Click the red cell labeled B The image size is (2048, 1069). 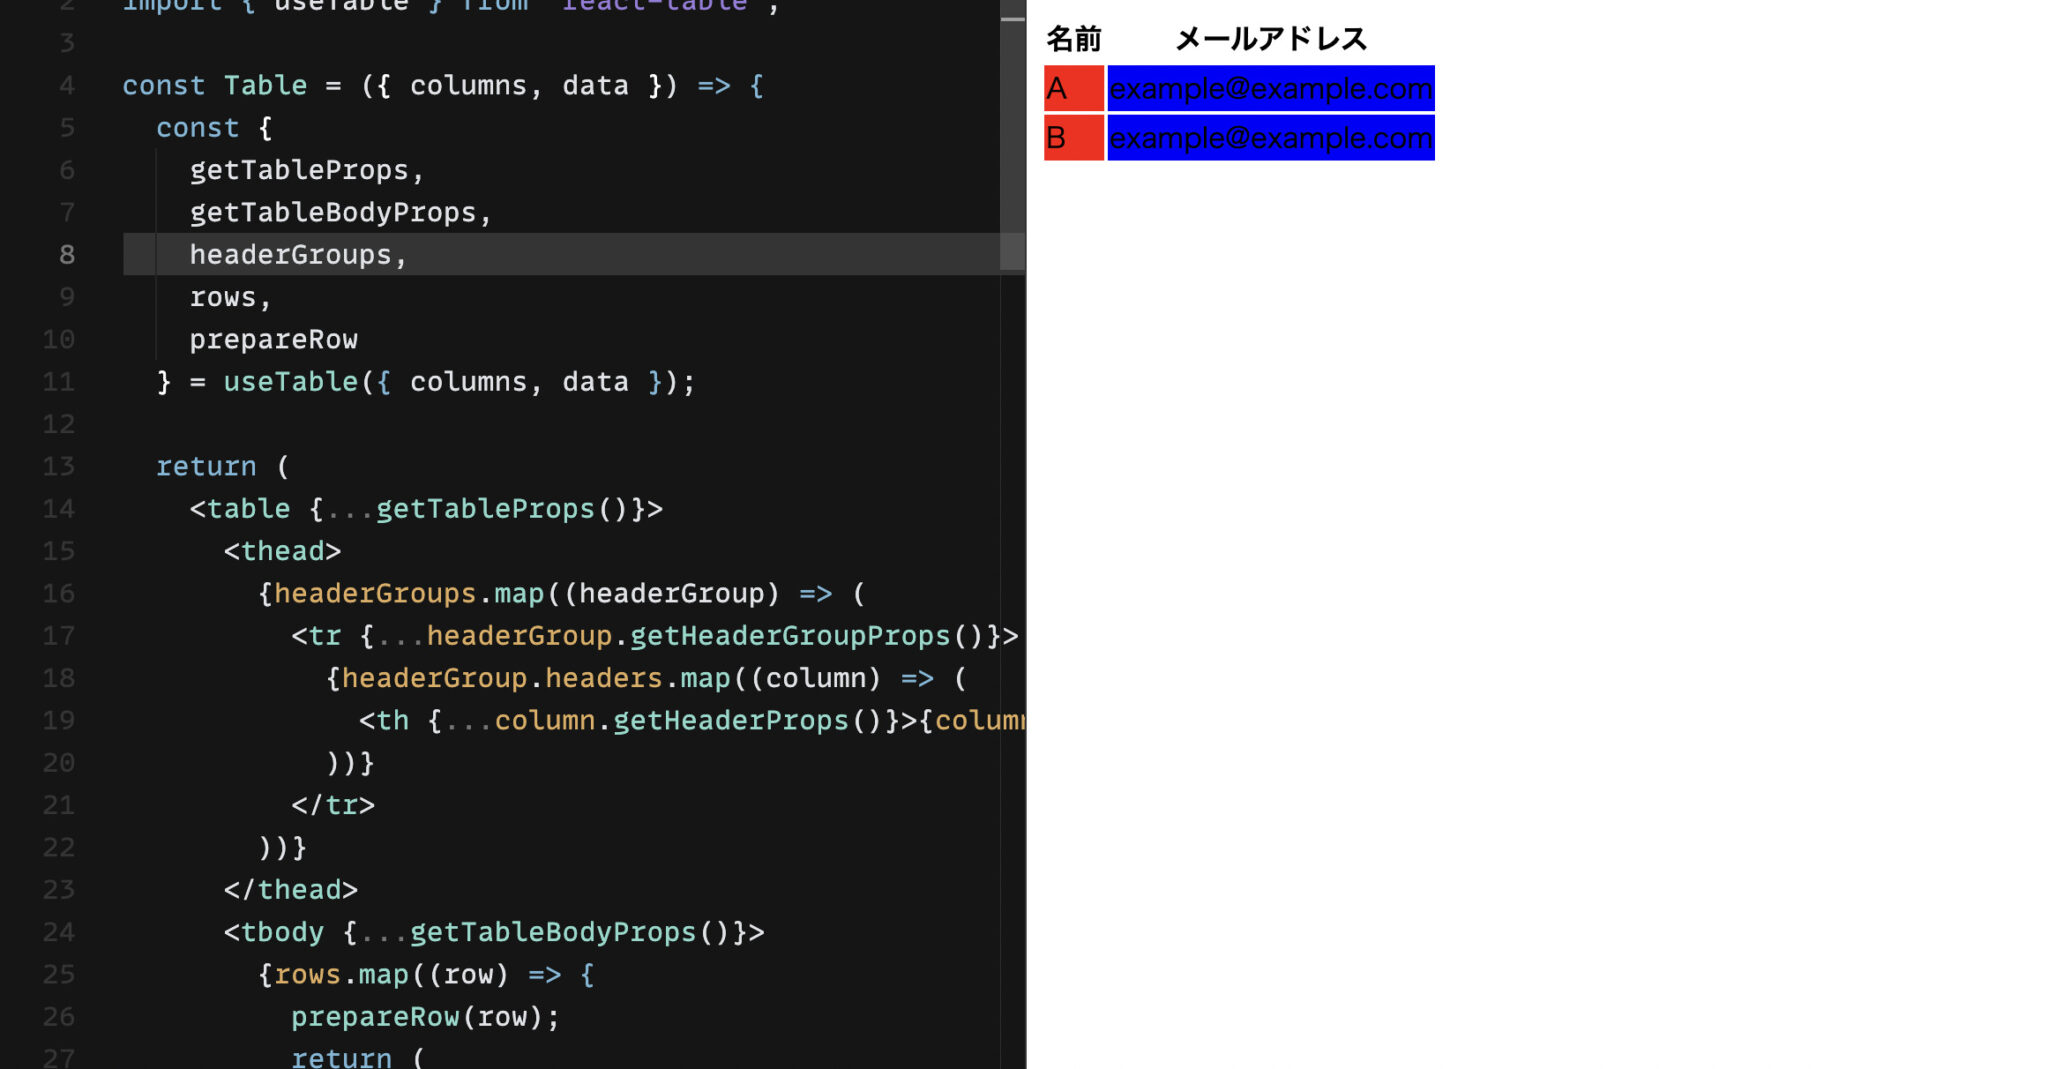(x=1073, y=138)
